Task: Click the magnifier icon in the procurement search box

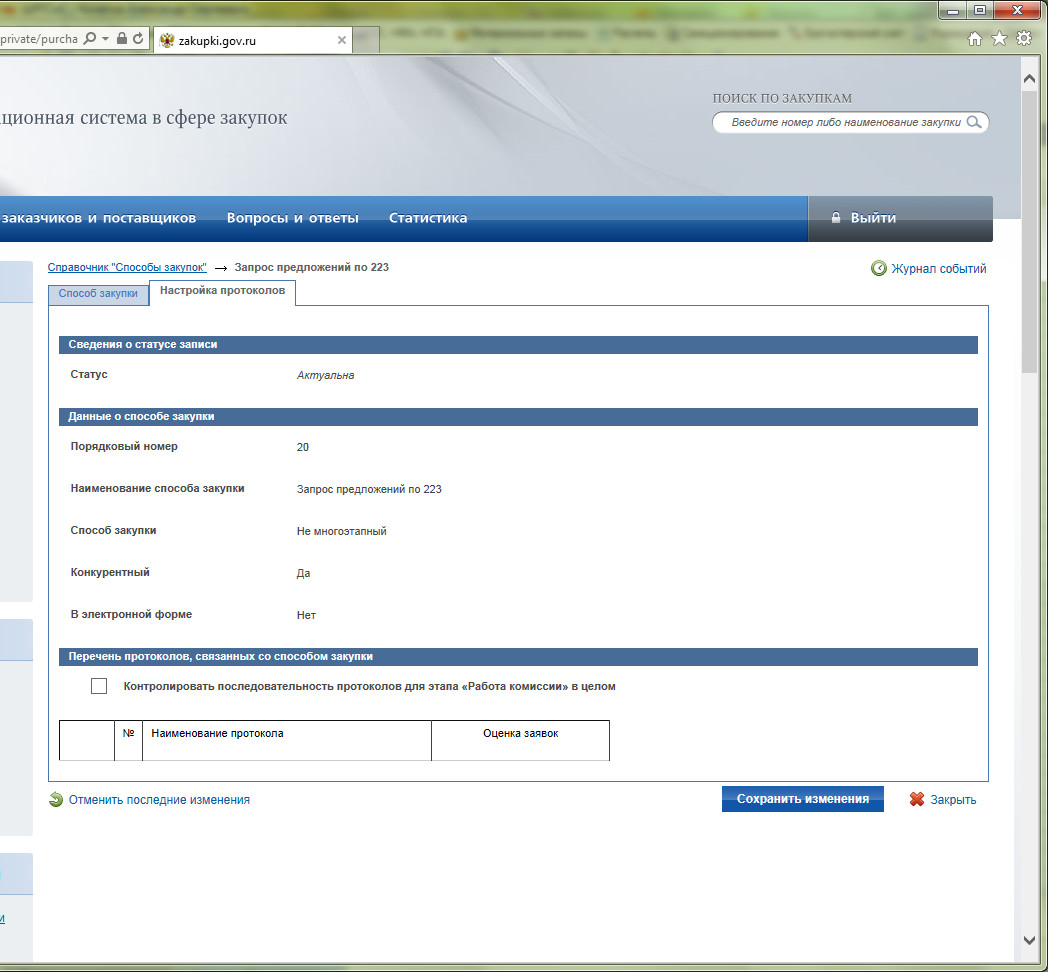Action: 974,122
